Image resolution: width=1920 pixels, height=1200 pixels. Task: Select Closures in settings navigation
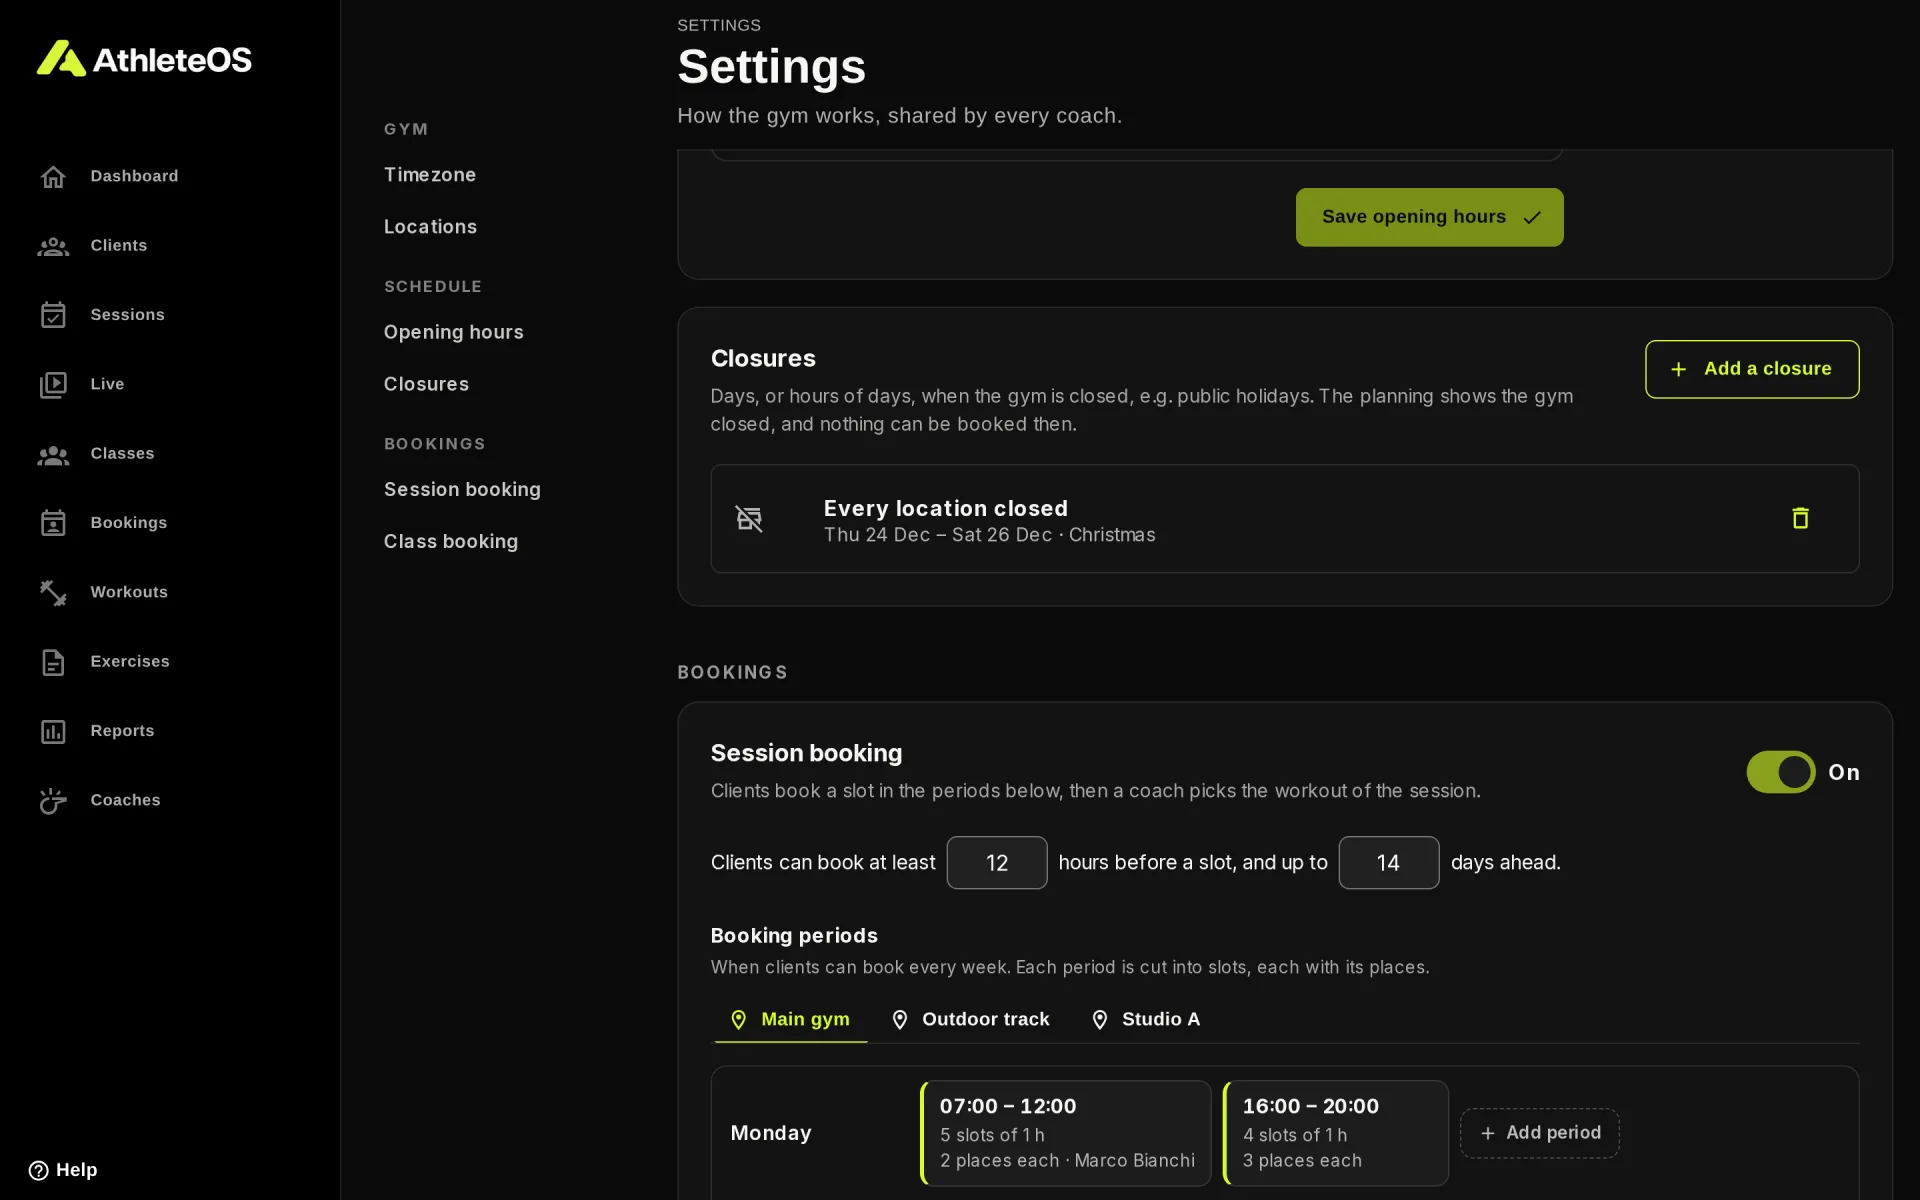point(426,384)
